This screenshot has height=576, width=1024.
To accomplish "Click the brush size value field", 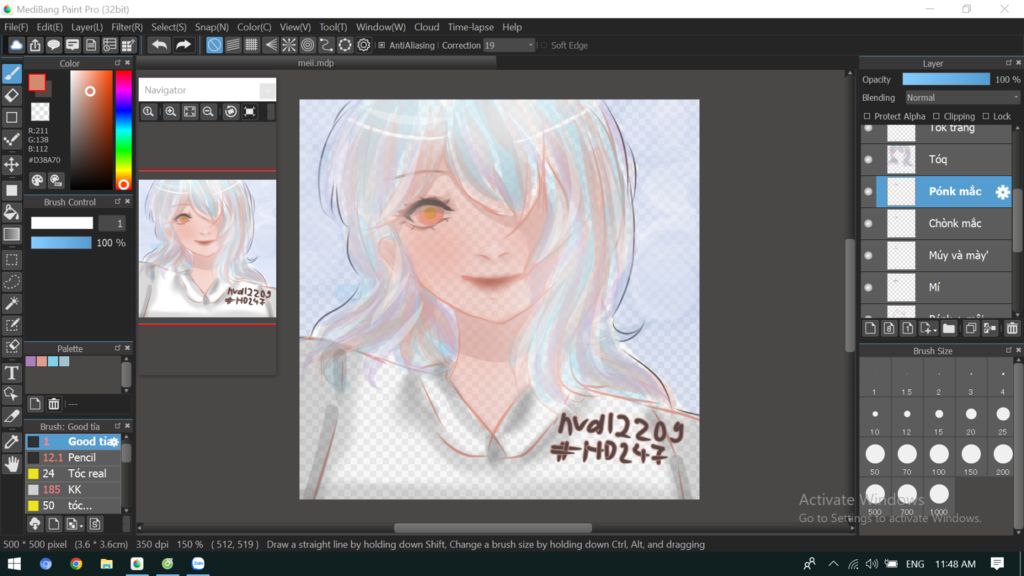I will click(x=112, y=223).
